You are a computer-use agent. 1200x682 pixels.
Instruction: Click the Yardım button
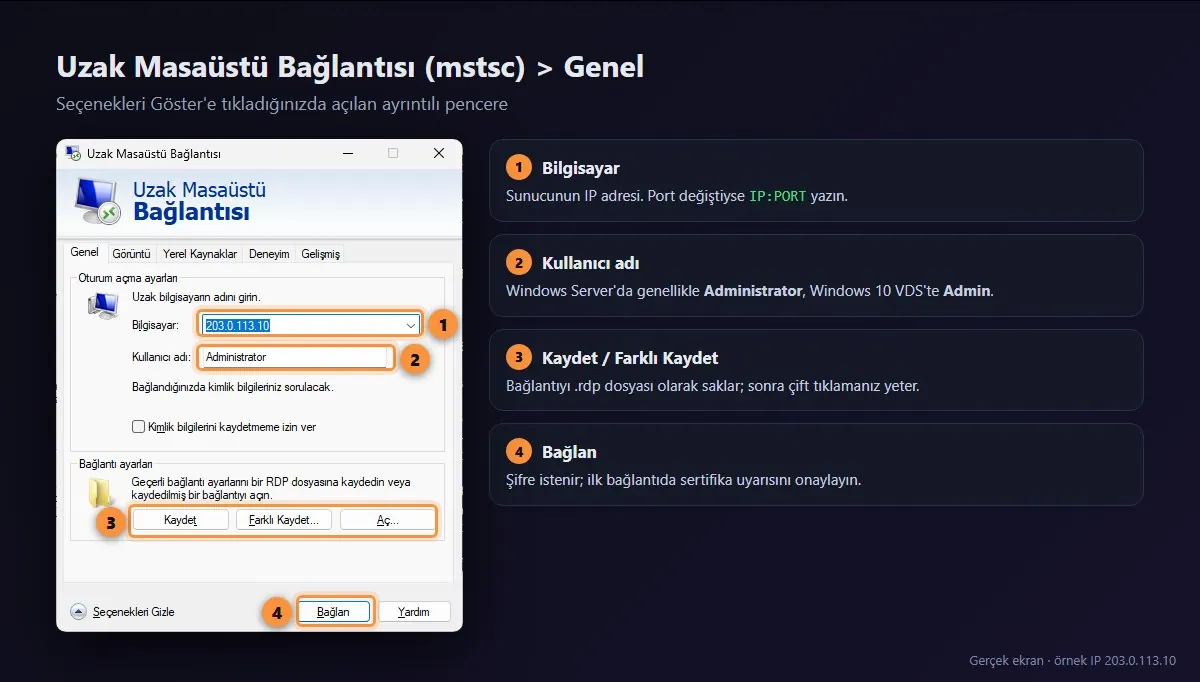click(414, 611)
